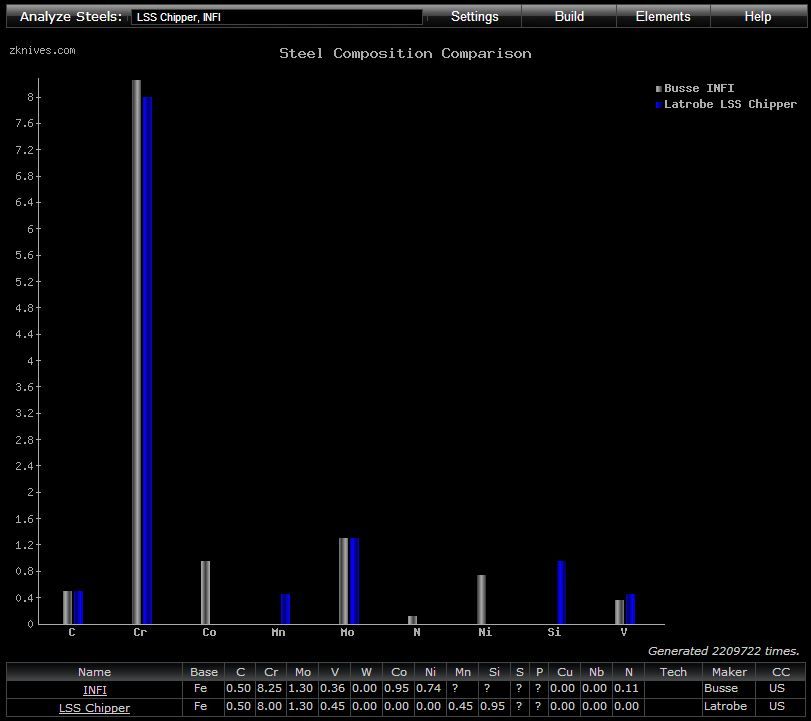Click the Mo column header in table
This screenshot has height=721, width=811.
303,672
